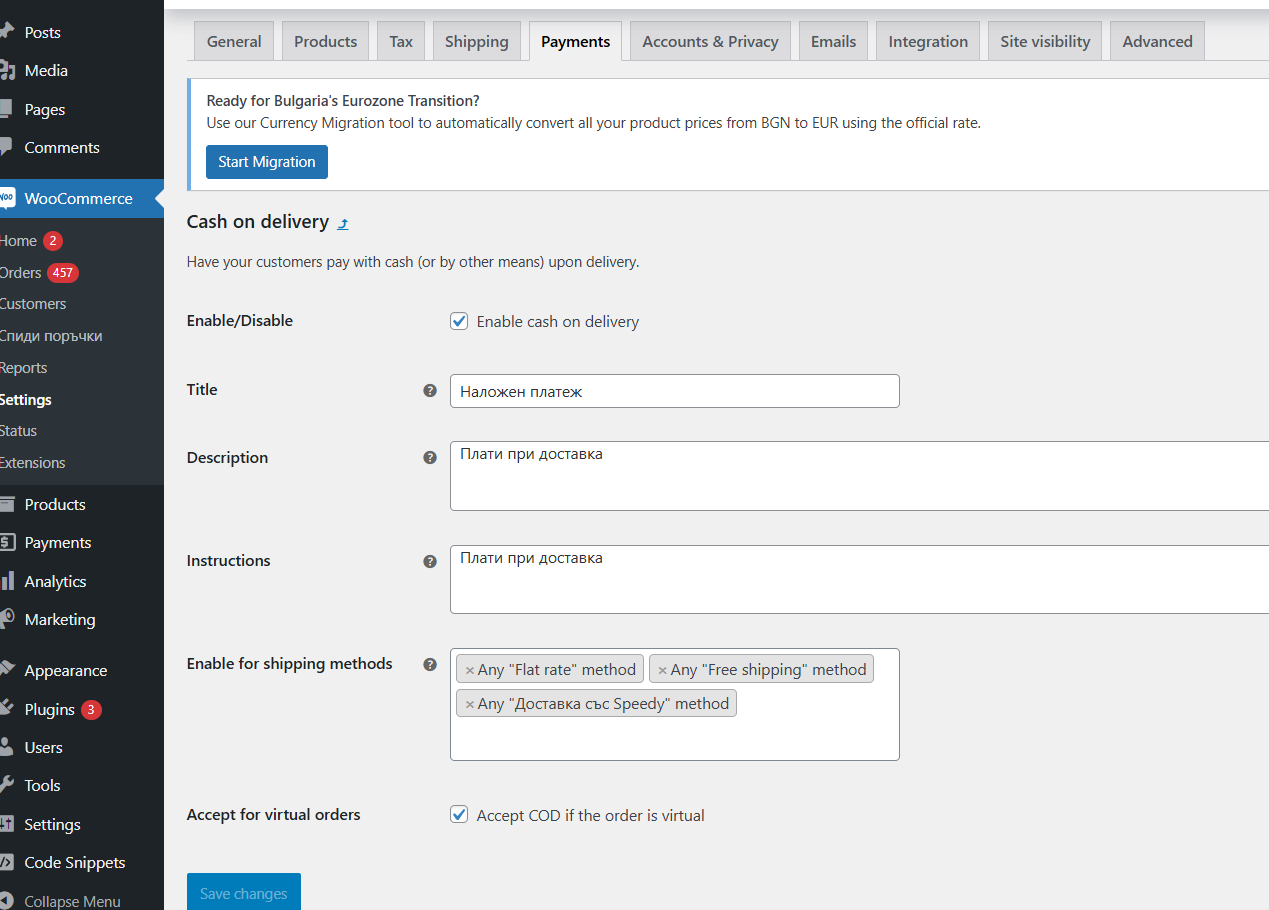The image size is (1269, 910).
Task: Click the Products archive icon in sidebar
Action: coord(7,504)
